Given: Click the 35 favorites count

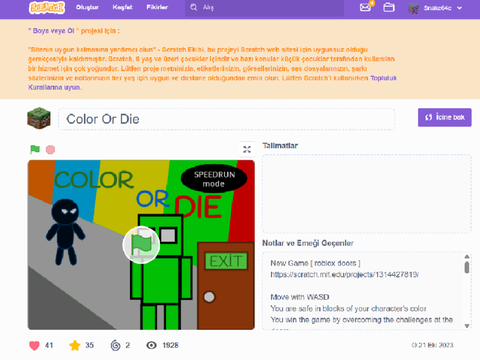Looking at the screenshot, I should (89, 345).
